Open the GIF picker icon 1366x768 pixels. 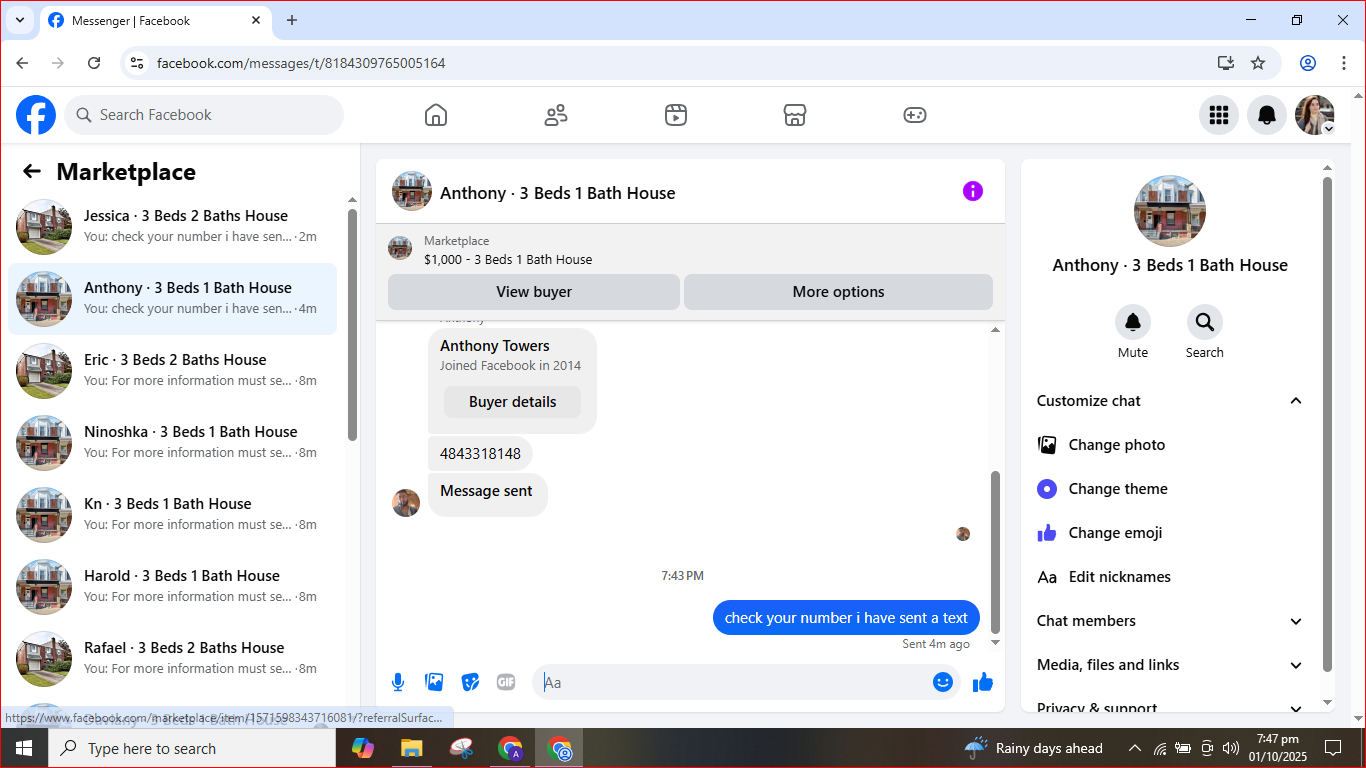506,682
